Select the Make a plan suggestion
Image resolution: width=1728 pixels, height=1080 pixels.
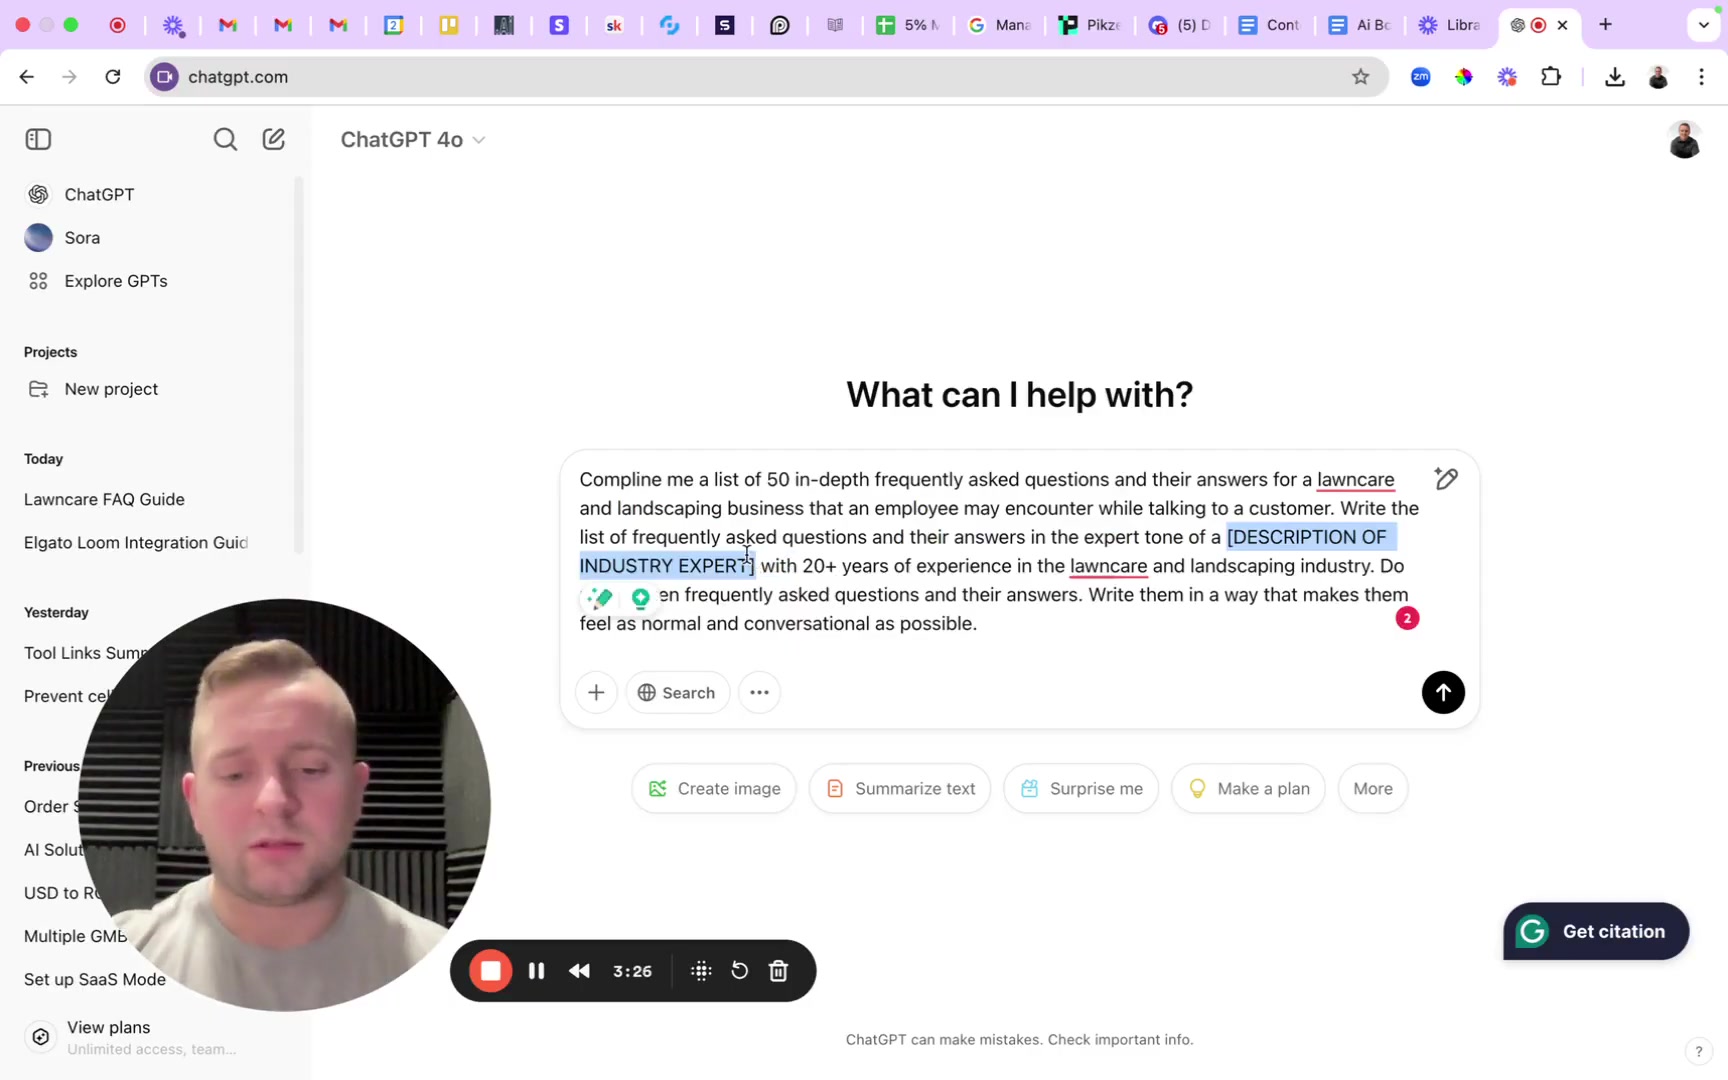click(1248, 788)
